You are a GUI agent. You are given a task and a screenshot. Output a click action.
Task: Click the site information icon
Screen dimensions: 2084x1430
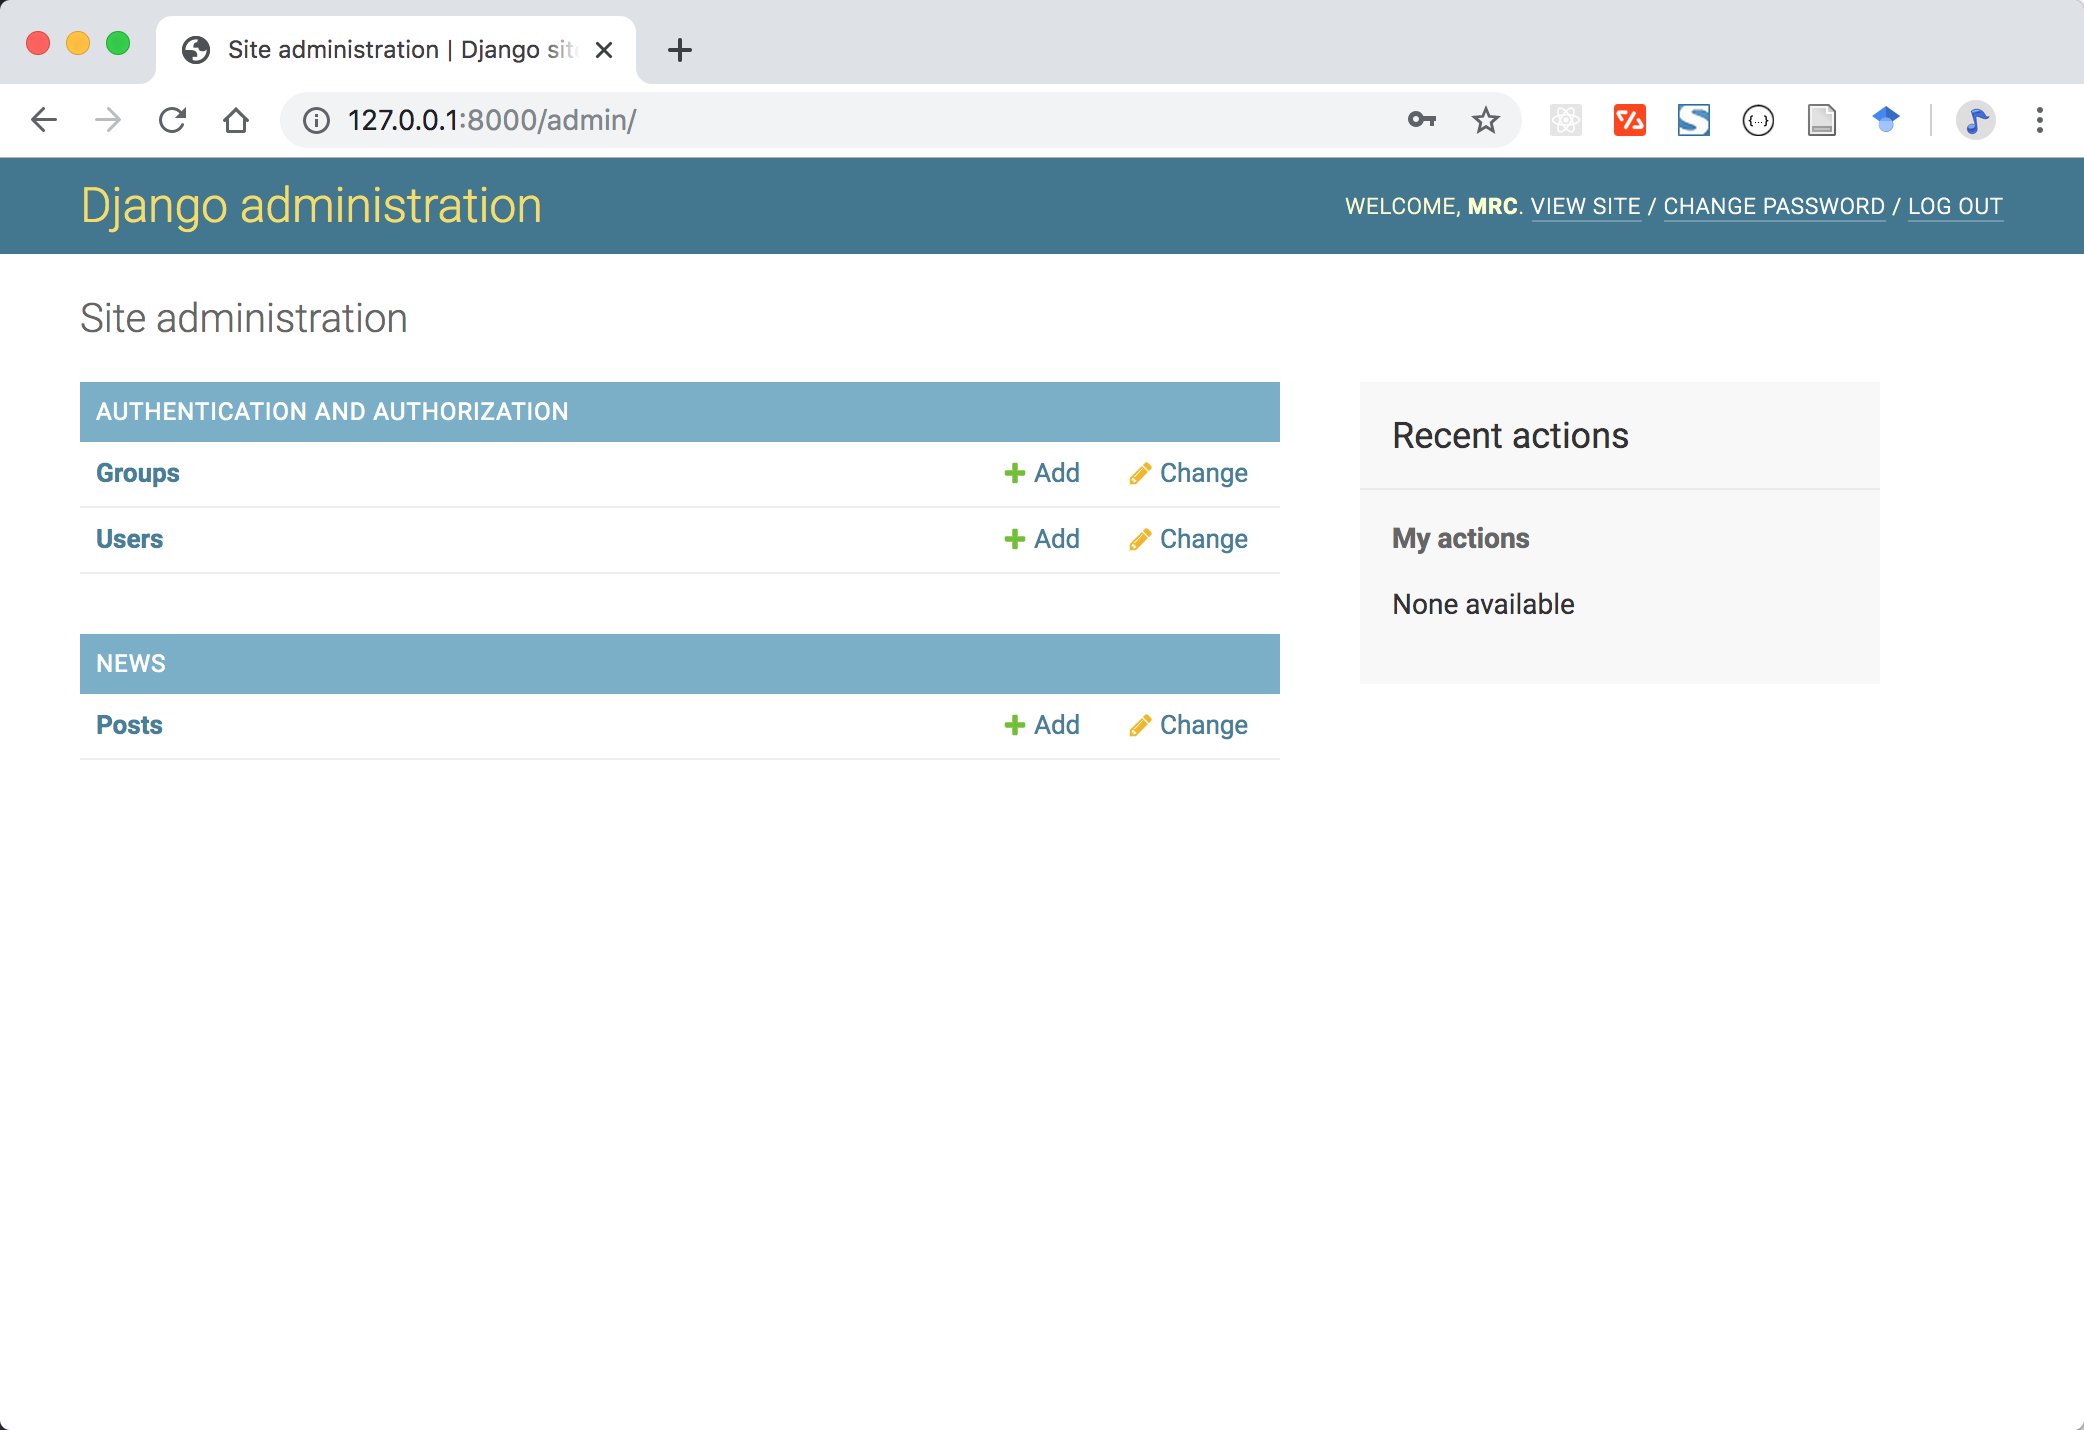click(x=316, y=120)
